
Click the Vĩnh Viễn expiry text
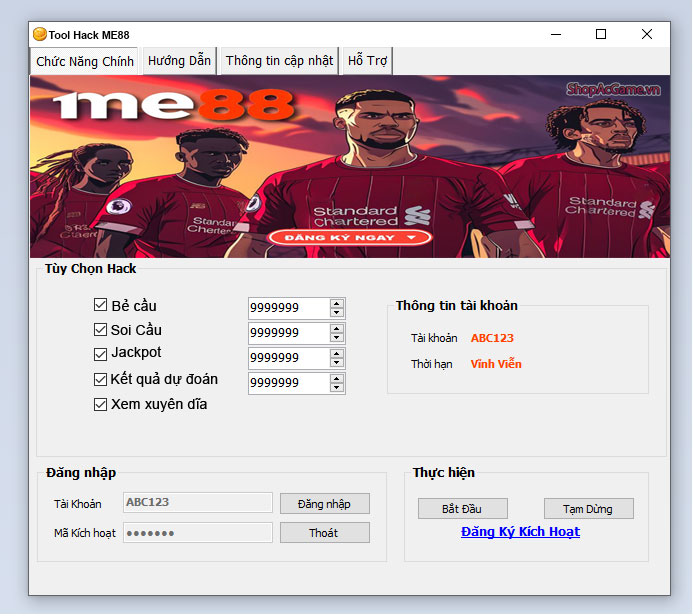coord(496,364)
